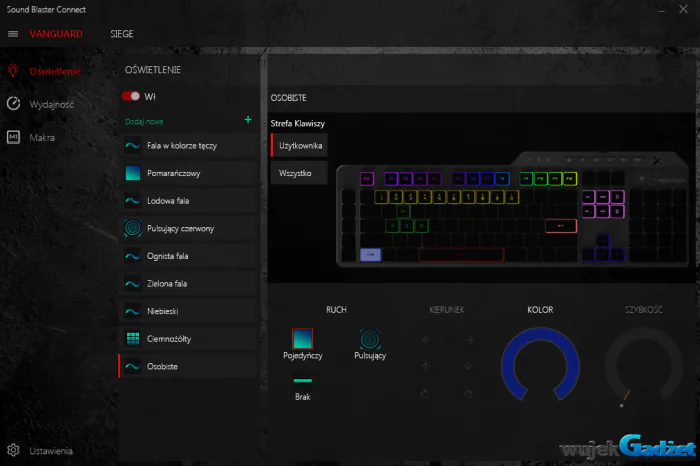Select the Pulsujący motion icon
This screenshot has height=466, width=700.
(x=370, y=339)
